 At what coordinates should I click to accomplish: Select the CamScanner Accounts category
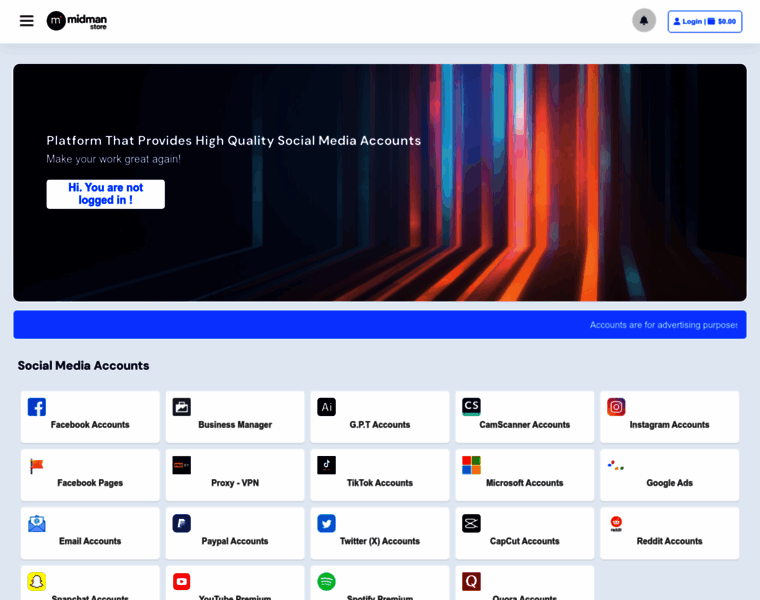click(x=524, y=424)
